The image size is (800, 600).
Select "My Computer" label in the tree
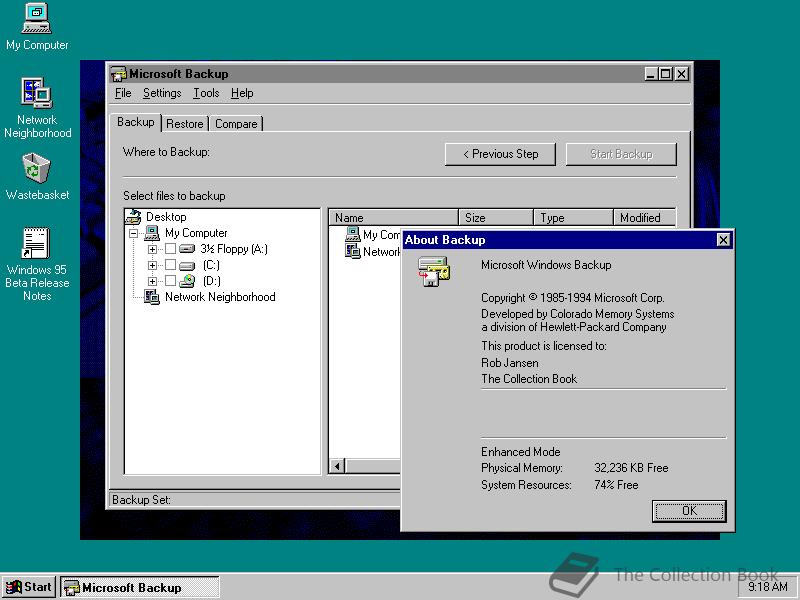(x=196, y=233)
